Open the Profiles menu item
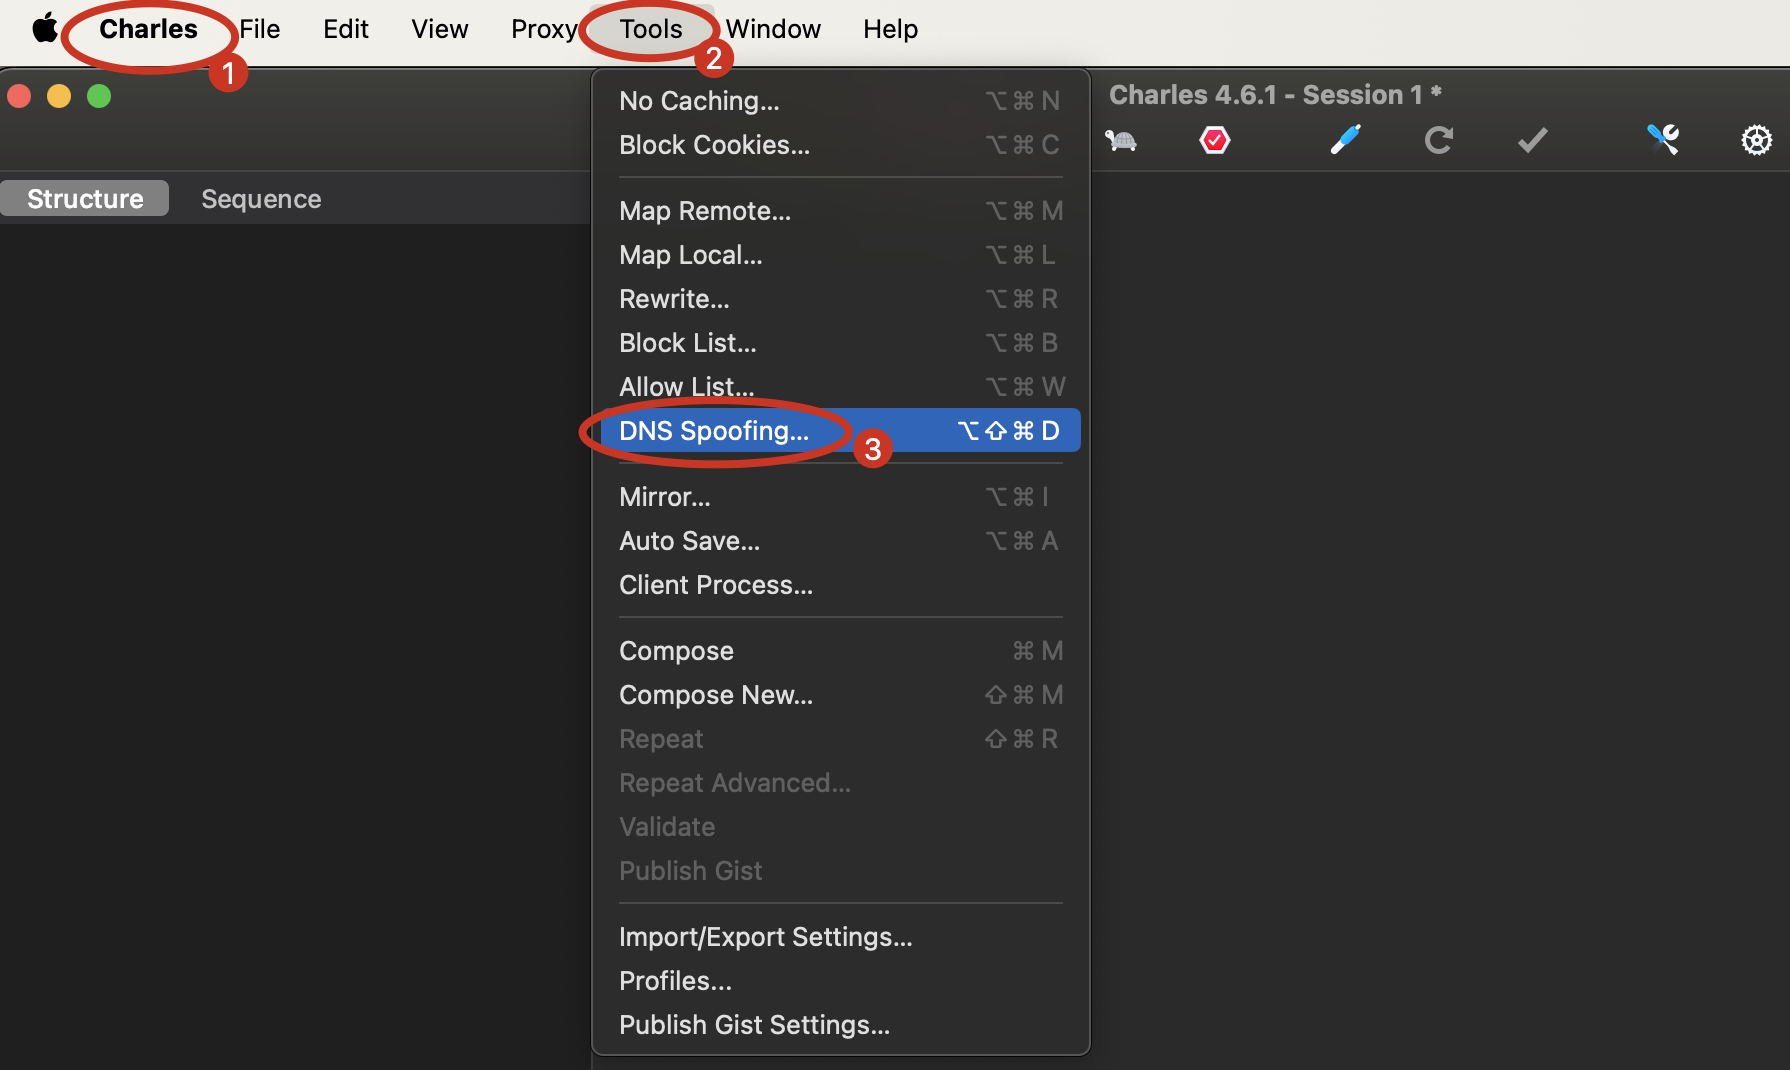Viewport: 1790px width, 1070px height. click(x=840, y=981)
